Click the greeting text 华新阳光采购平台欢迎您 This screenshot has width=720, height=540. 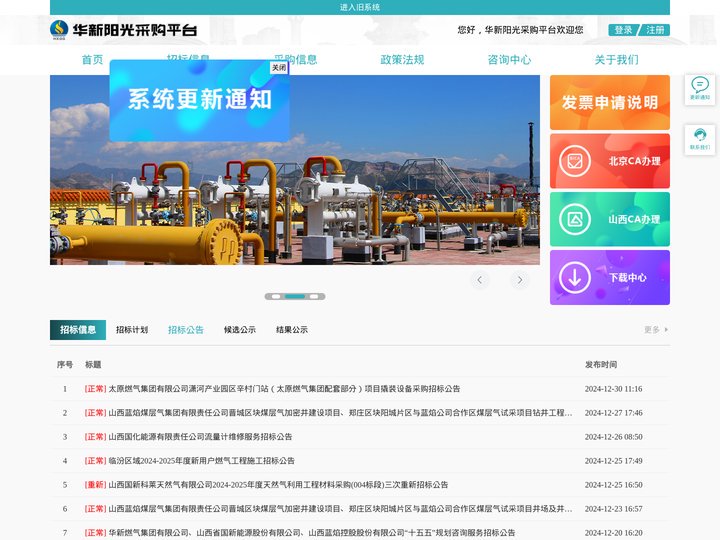point(534,30)
